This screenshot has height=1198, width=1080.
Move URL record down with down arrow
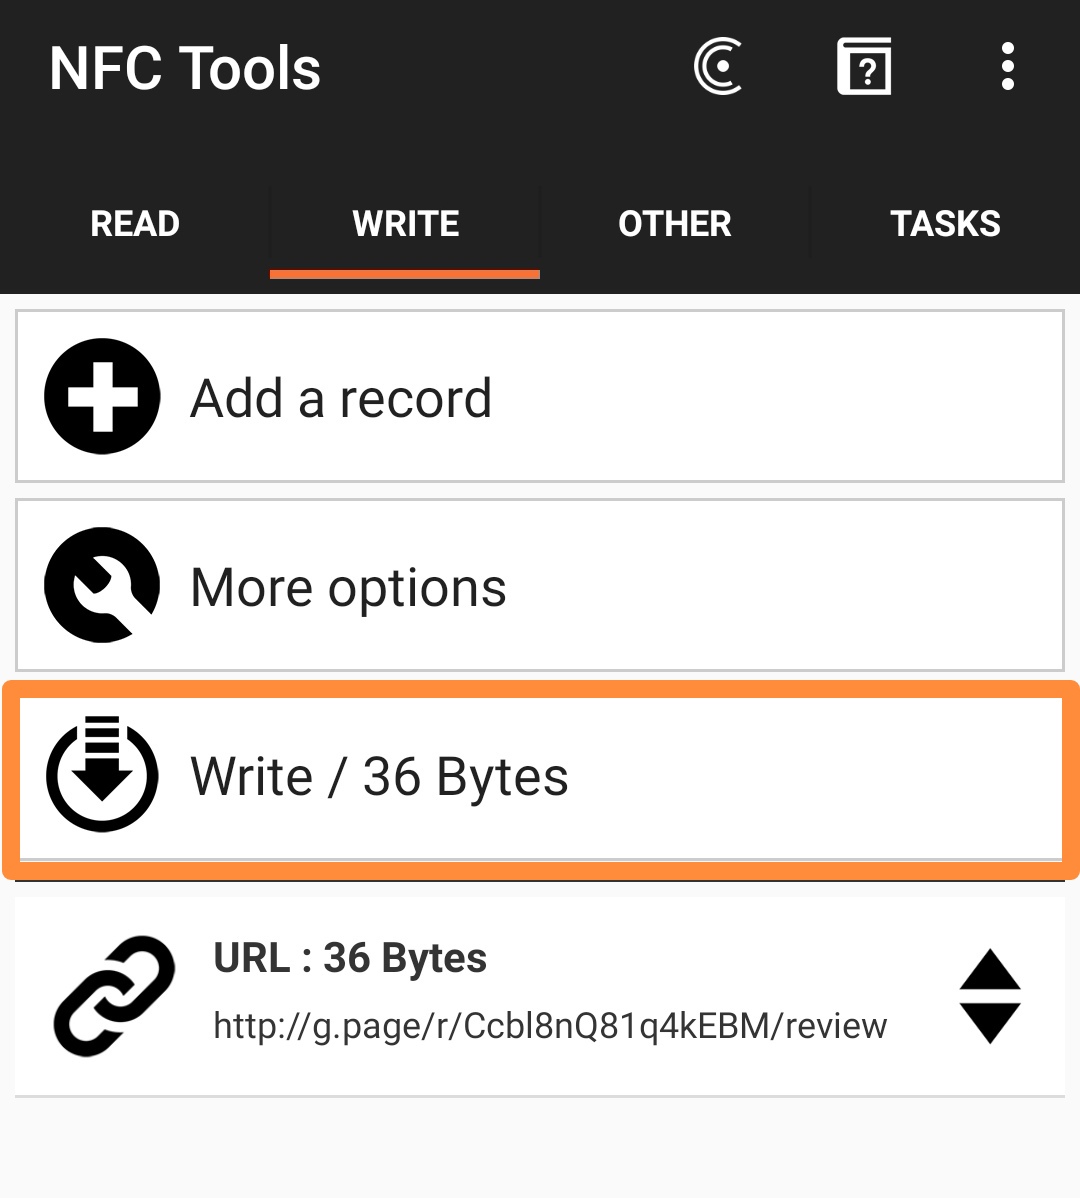(x=990, y=1024)
